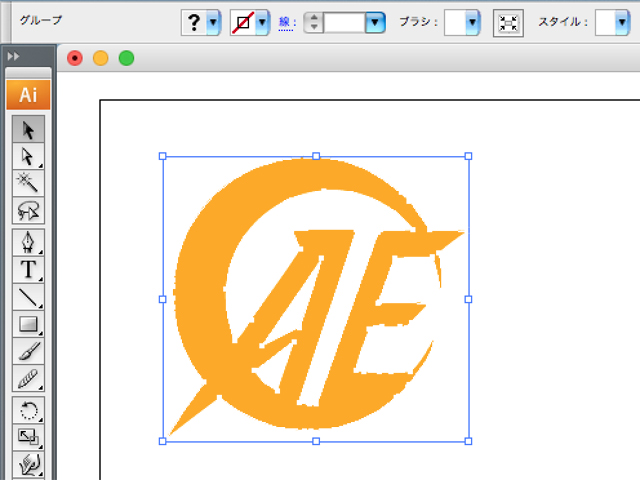Screen dimensions: 640x480
Task: Select the Rotate tool
Action: pyautogui.click(x=28, y=410)
